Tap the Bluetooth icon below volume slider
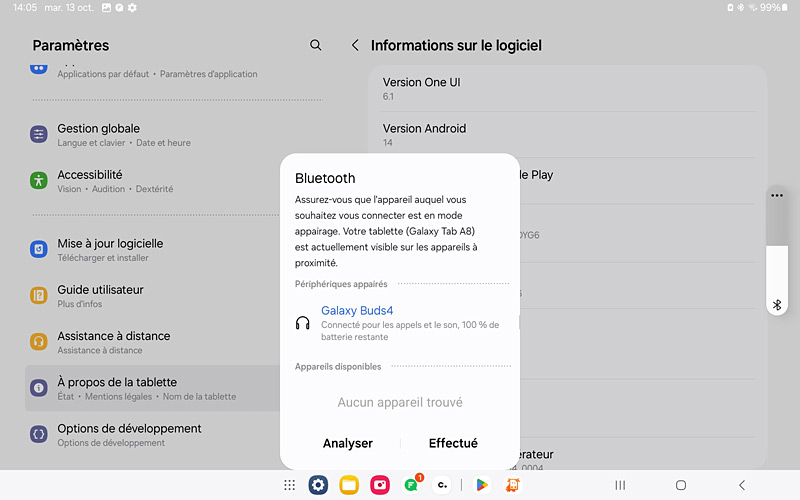Viewport: 800px width, 500px height. (777, 305)
